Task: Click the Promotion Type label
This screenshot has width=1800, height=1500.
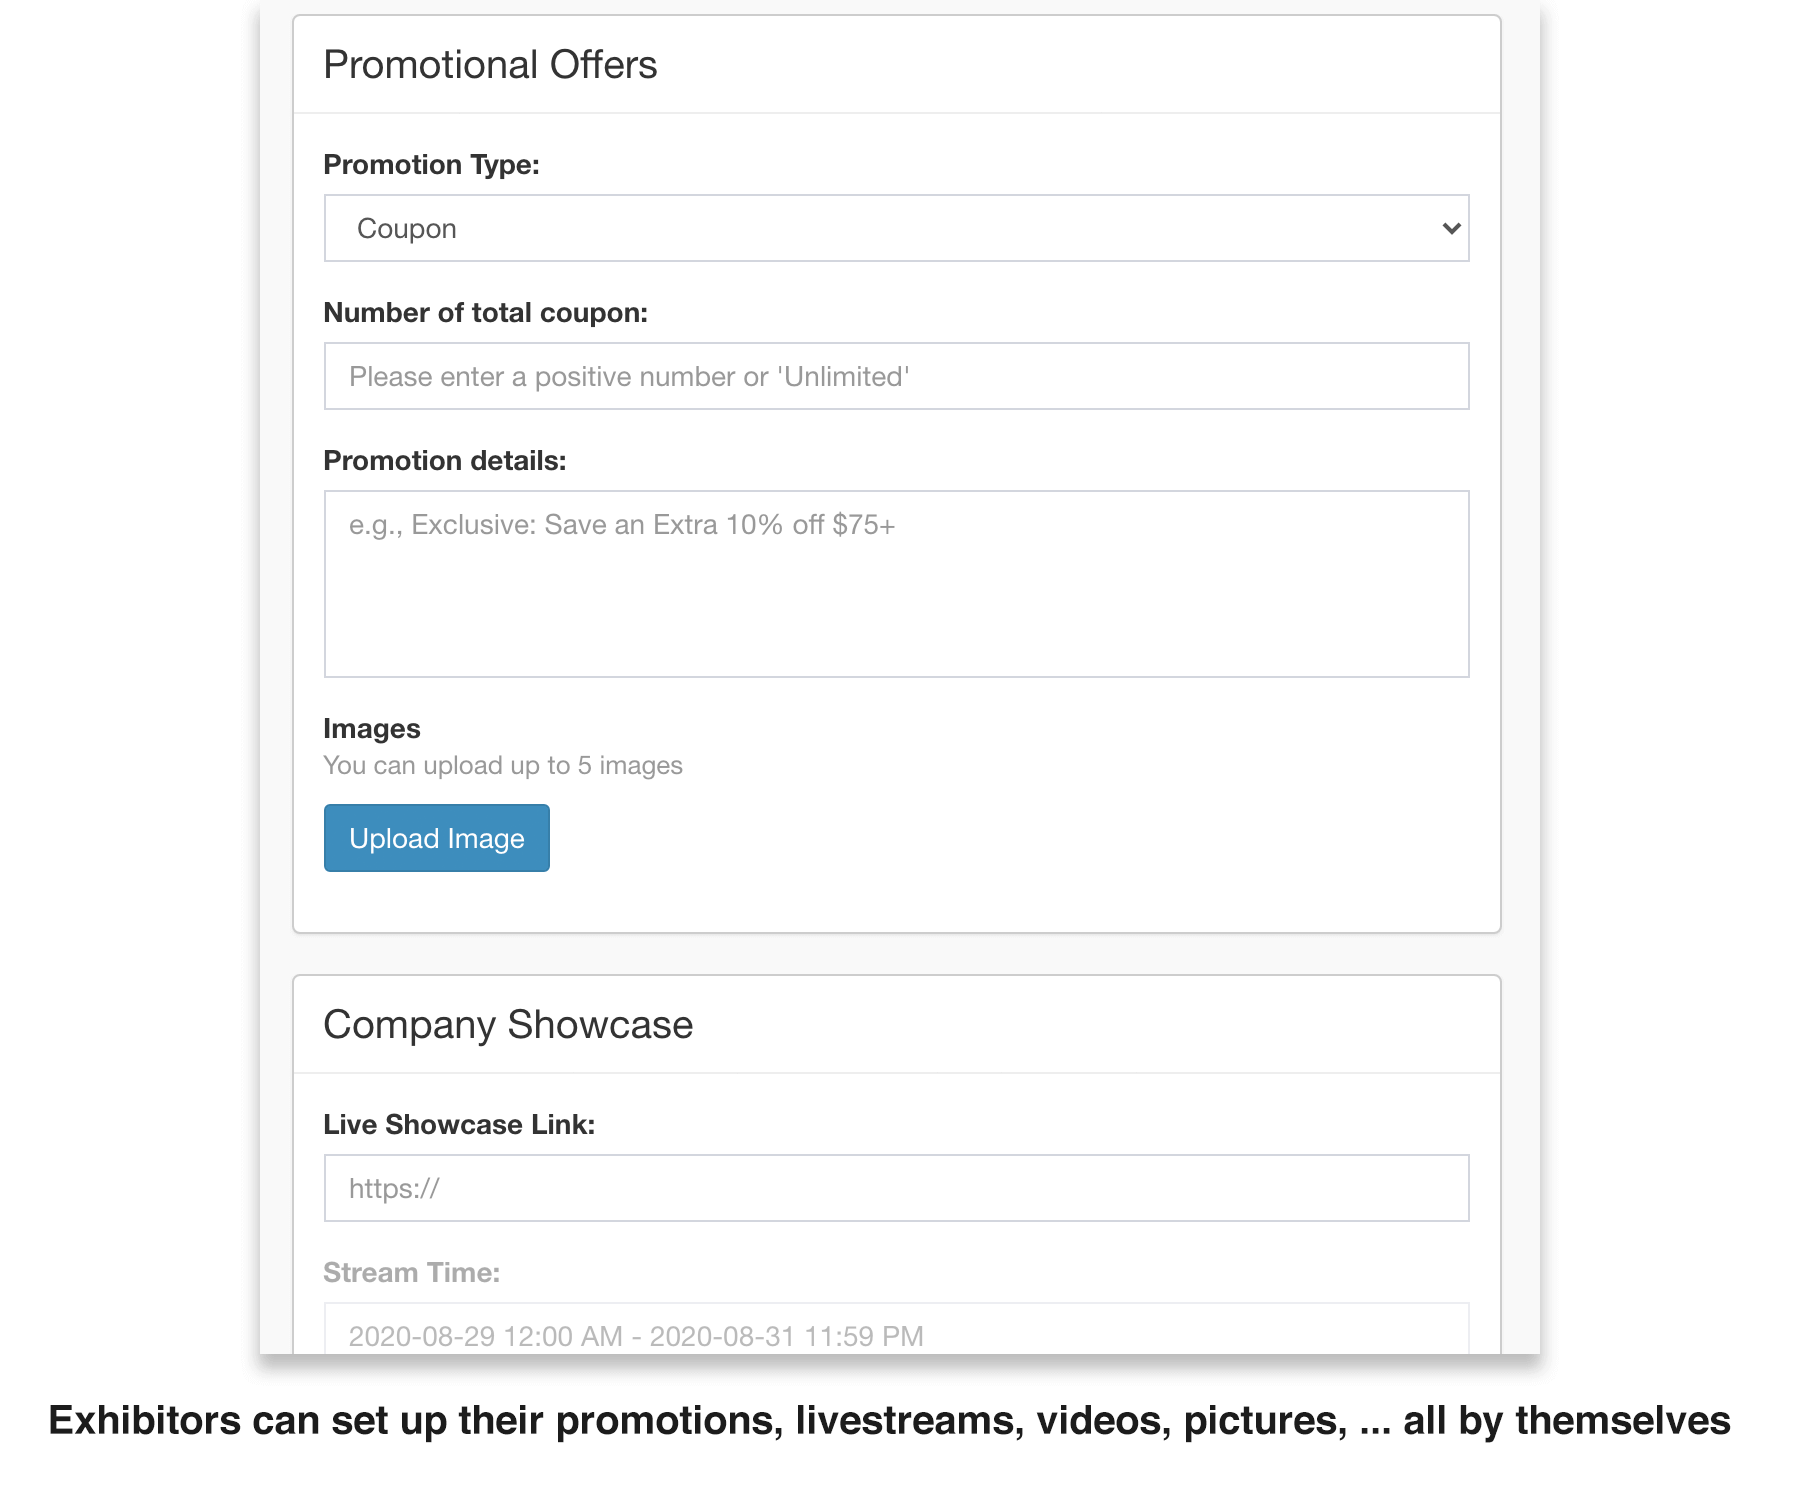Action: (x=431, y=164)
